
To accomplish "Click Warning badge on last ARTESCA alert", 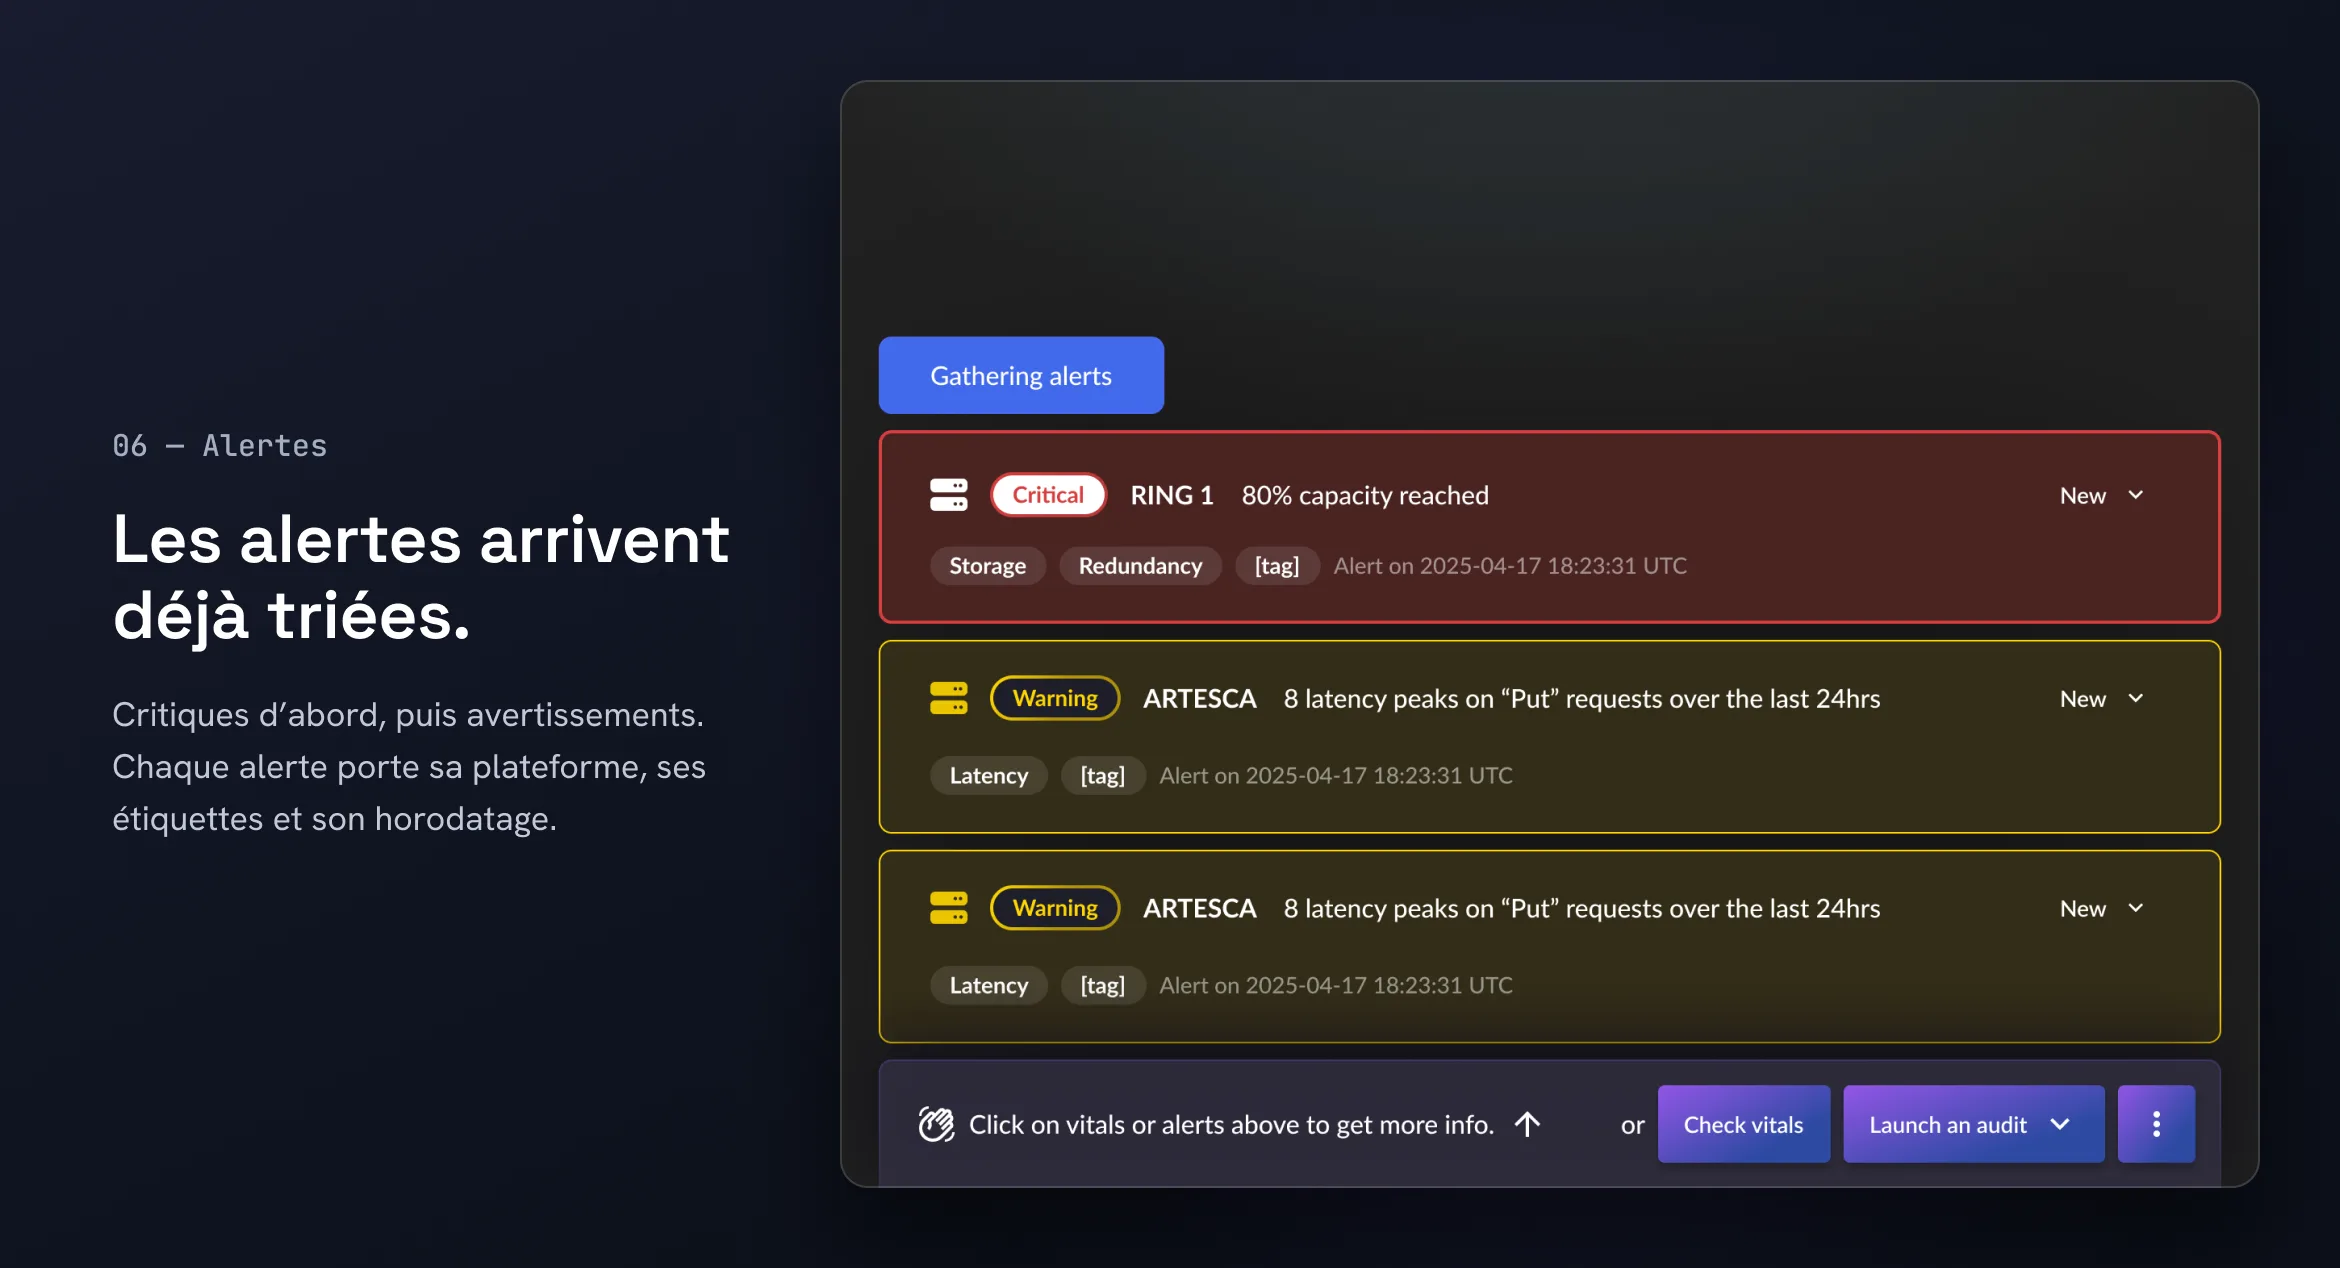I will tap(1055, 908).
